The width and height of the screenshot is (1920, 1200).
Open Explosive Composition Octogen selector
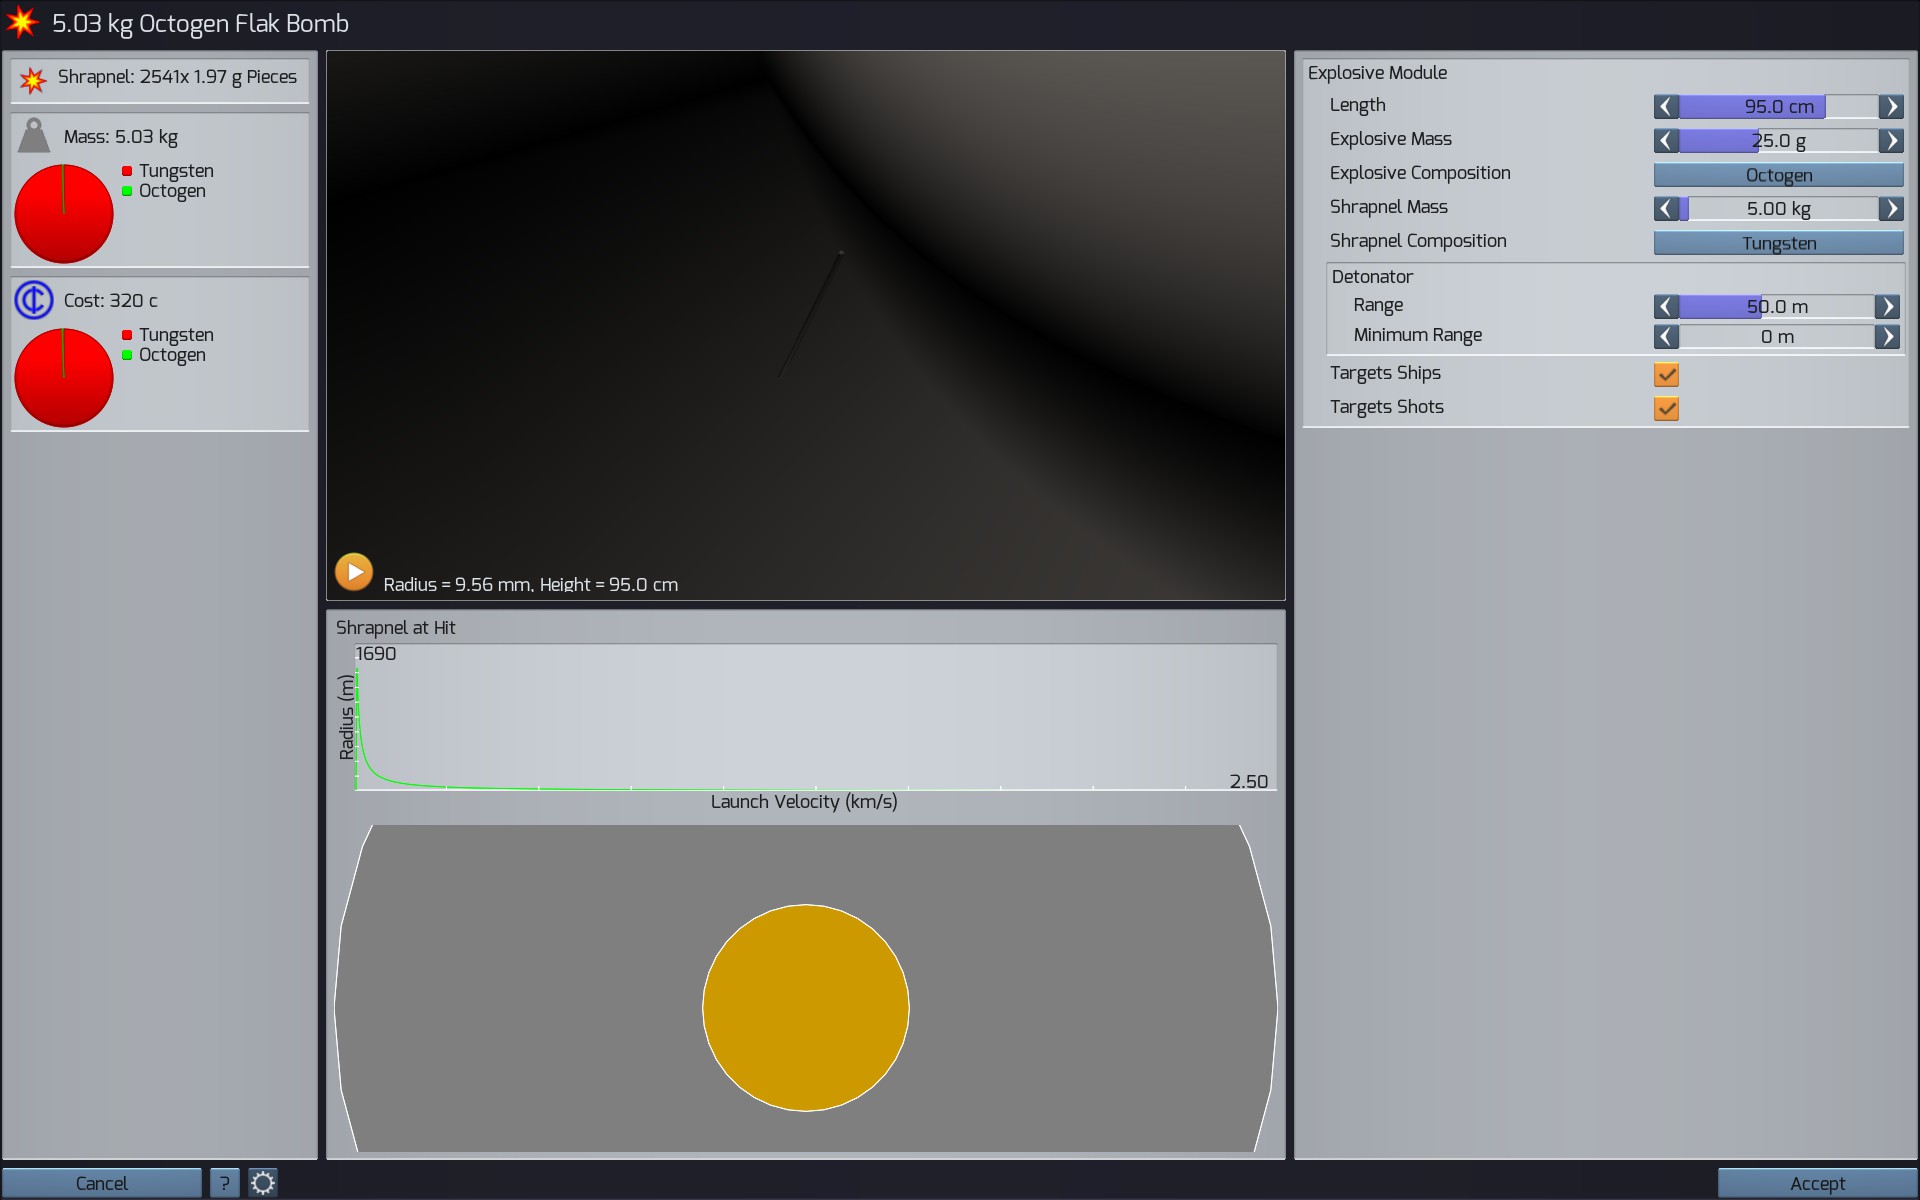[1779, 175]
